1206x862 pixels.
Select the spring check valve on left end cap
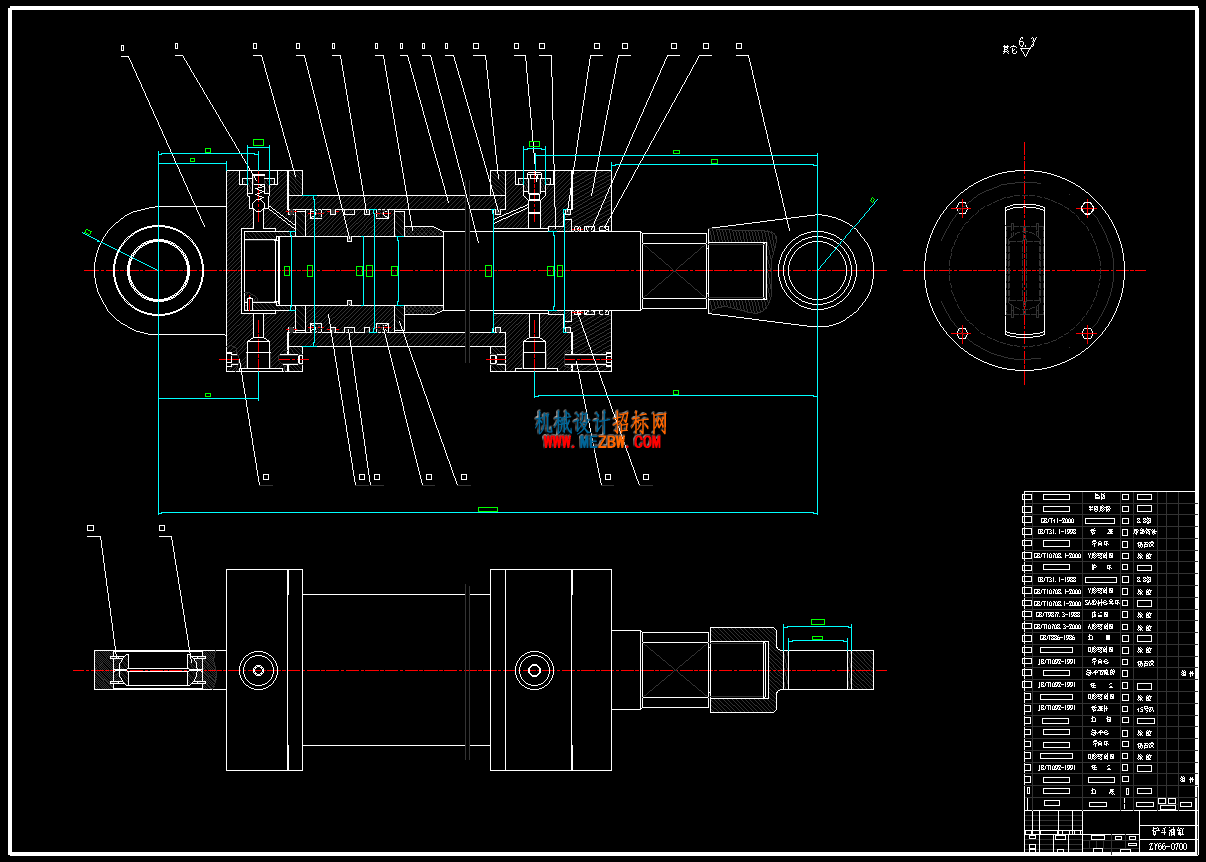(258, 187)
